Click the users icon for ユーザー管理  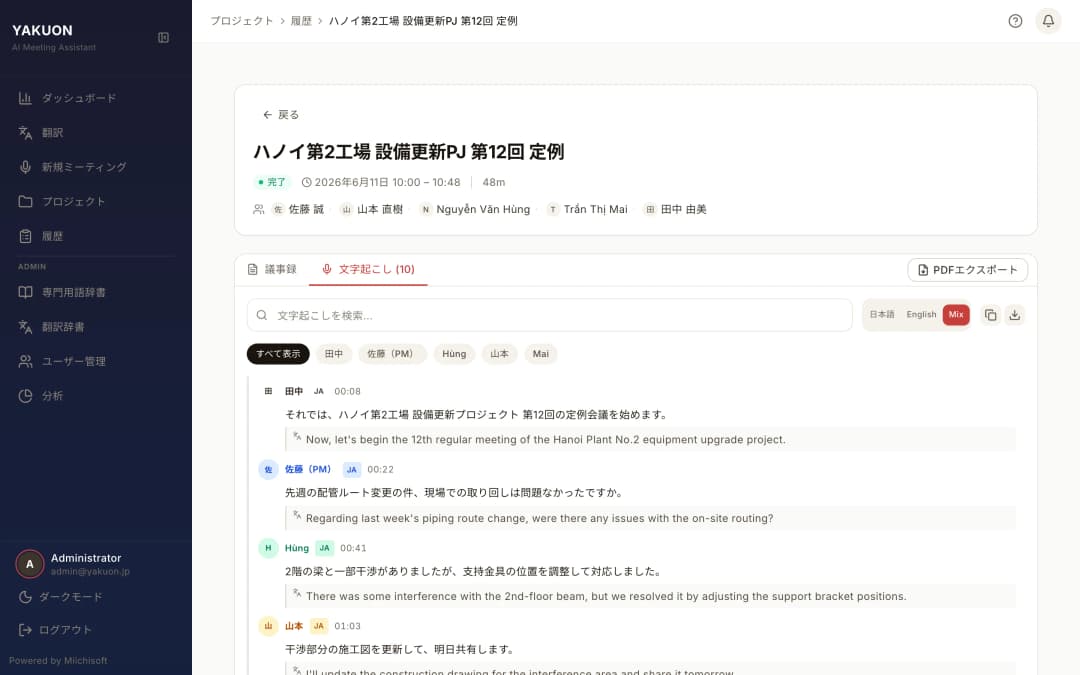coord(25,361)
